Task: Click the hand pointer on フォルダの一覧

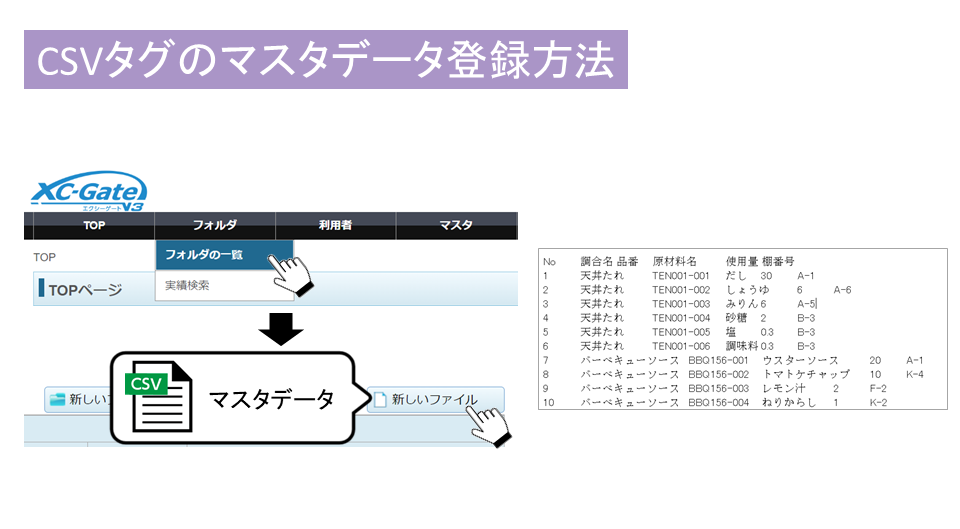Action: [292, 274]
